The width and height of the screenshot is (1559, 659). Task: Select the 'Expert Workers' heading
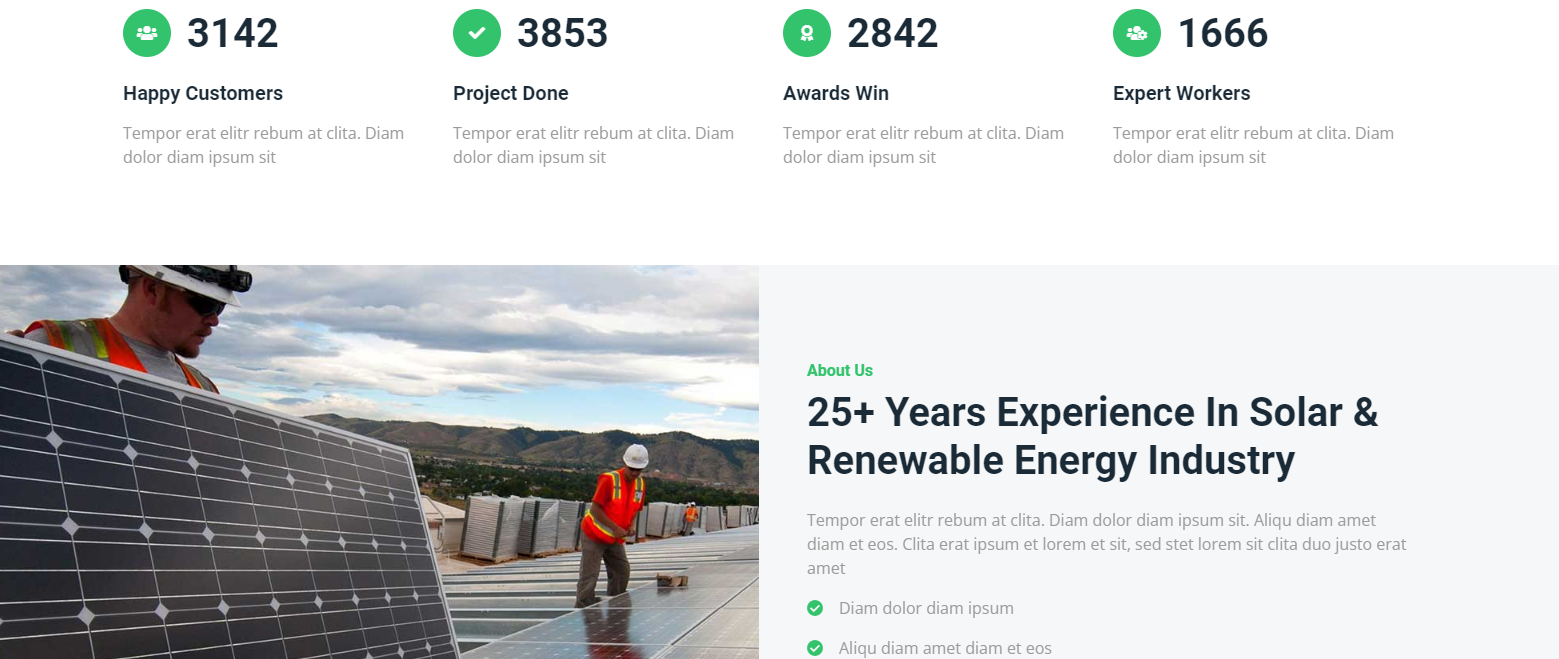tap(1181, 93)
